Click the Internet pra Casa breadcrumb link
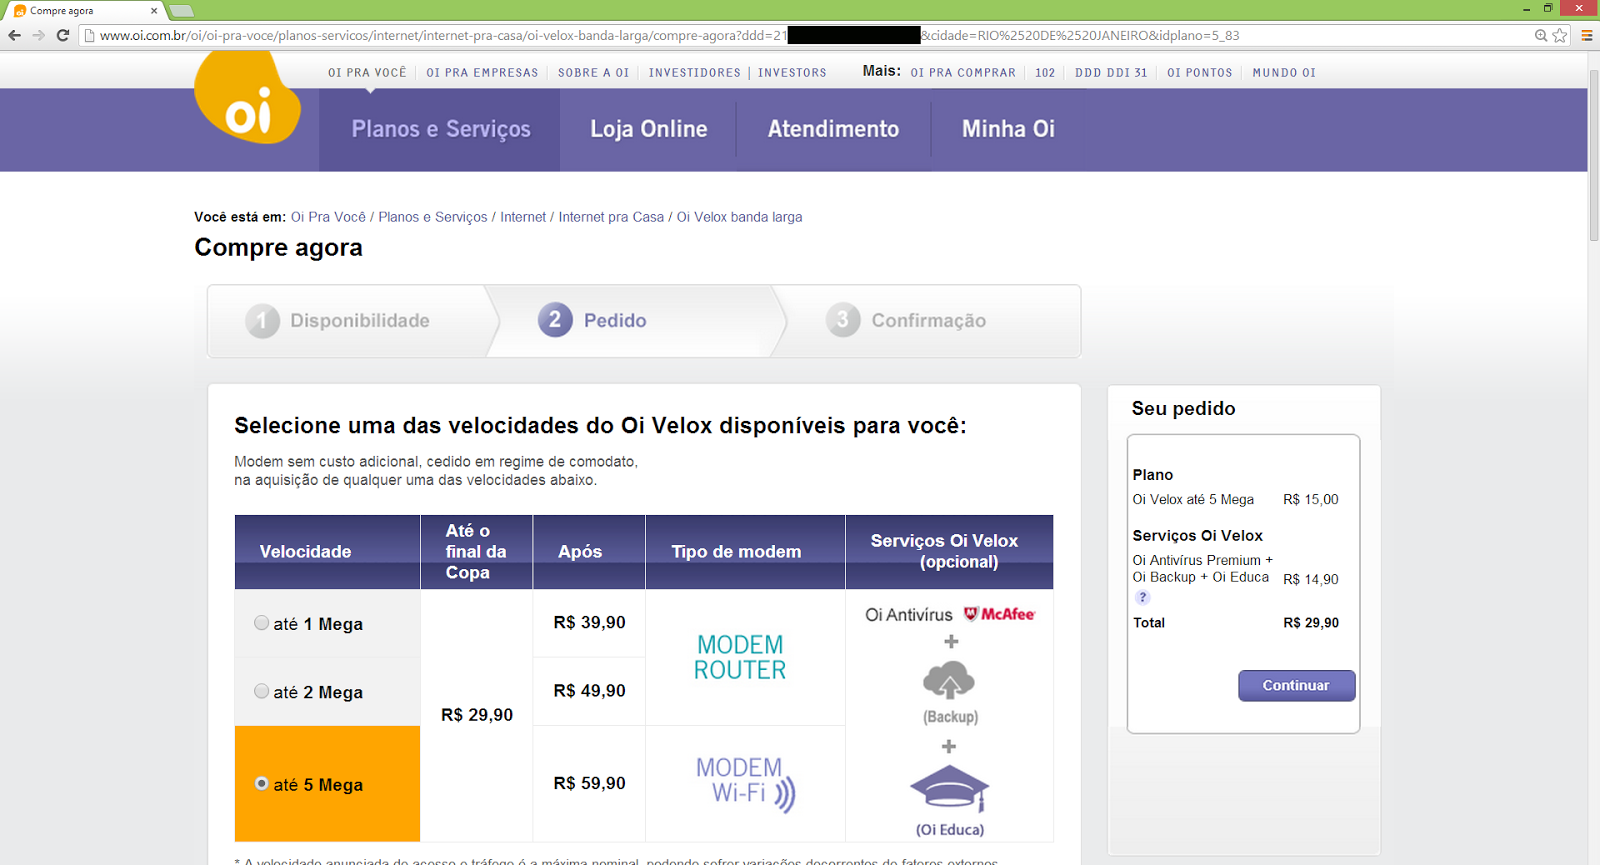The height and width of the screenshot is (865, 1600). click(x=611, y=217)
